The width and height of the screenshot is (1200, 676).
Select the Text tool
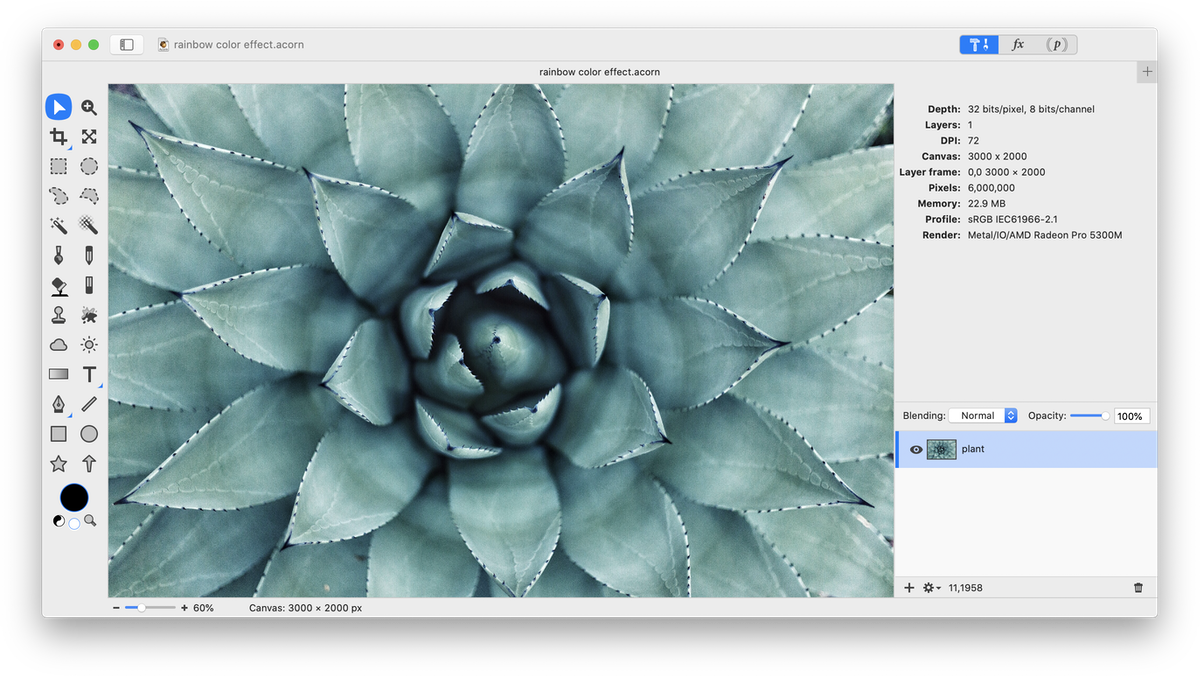click(x=89, y=374)
